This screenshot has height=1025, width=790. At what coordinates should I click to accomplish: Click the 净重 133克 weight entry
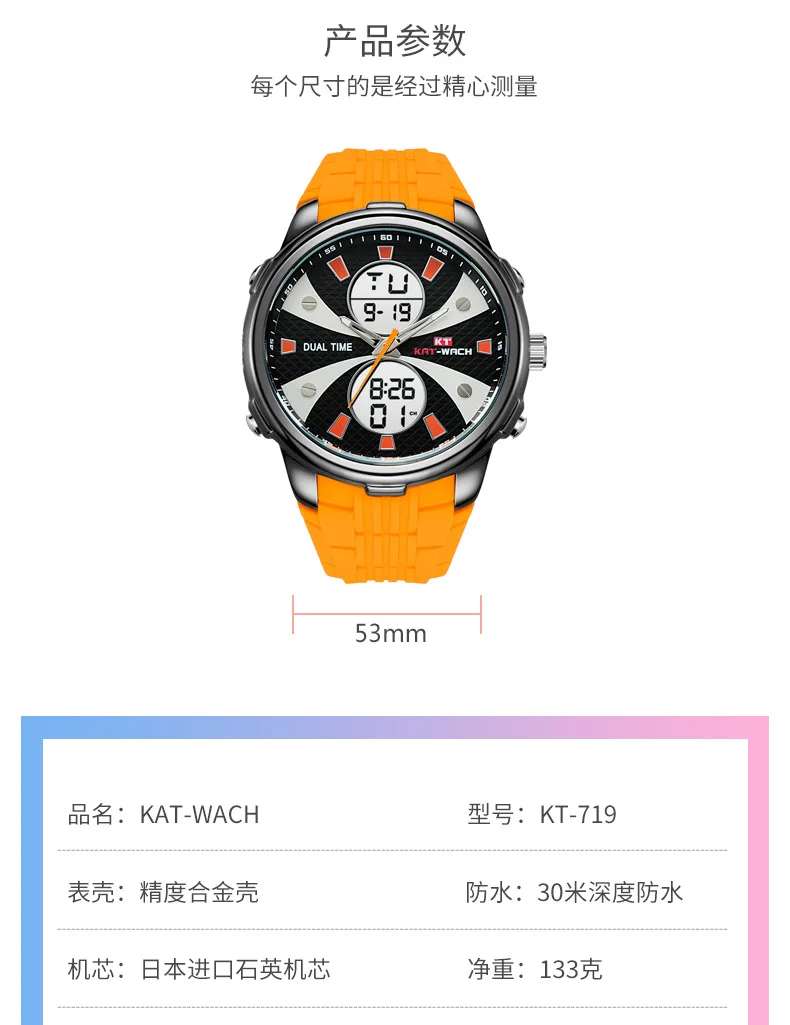tap(535, 969)
